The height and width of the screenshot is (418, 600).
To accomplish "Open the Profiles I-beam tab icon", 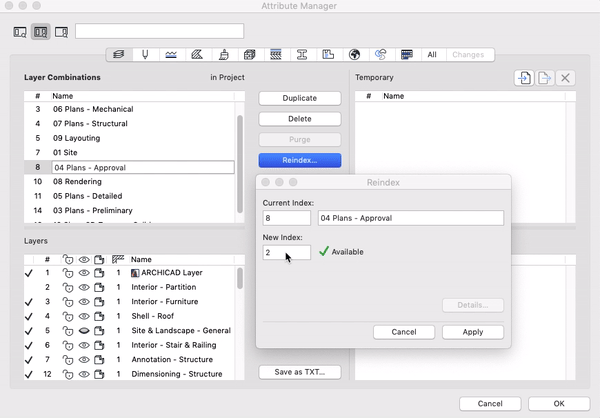I will pyautogui.click(x=302, y=54).
